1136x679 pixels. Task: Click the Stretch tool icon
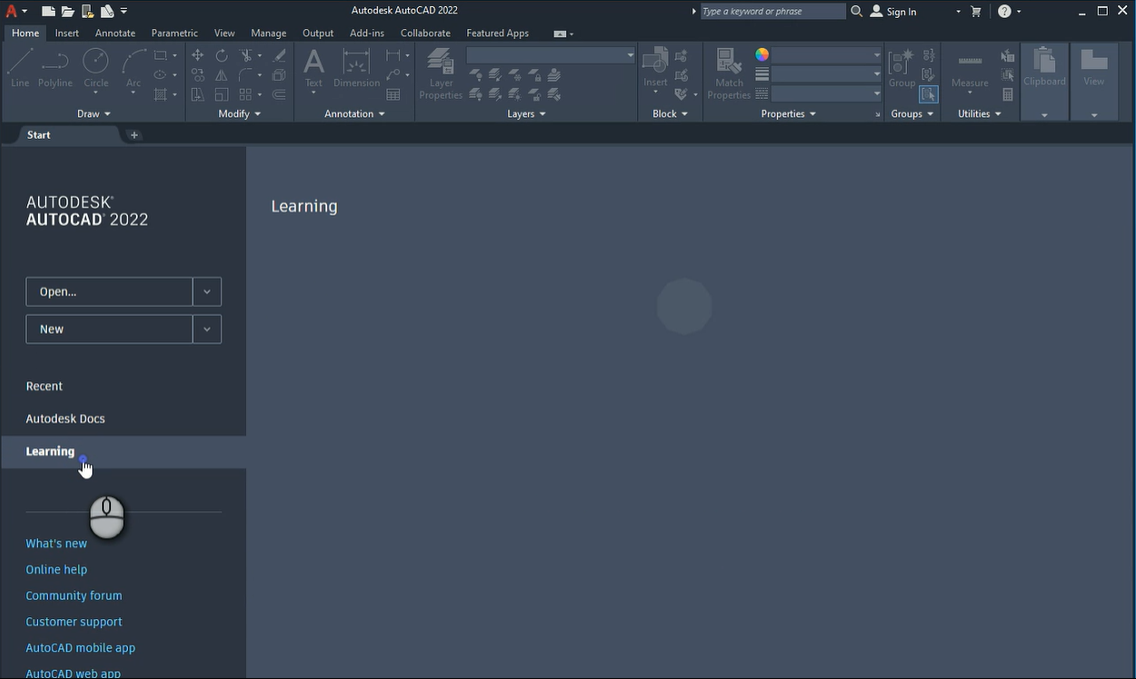click(x=197, y=94)
